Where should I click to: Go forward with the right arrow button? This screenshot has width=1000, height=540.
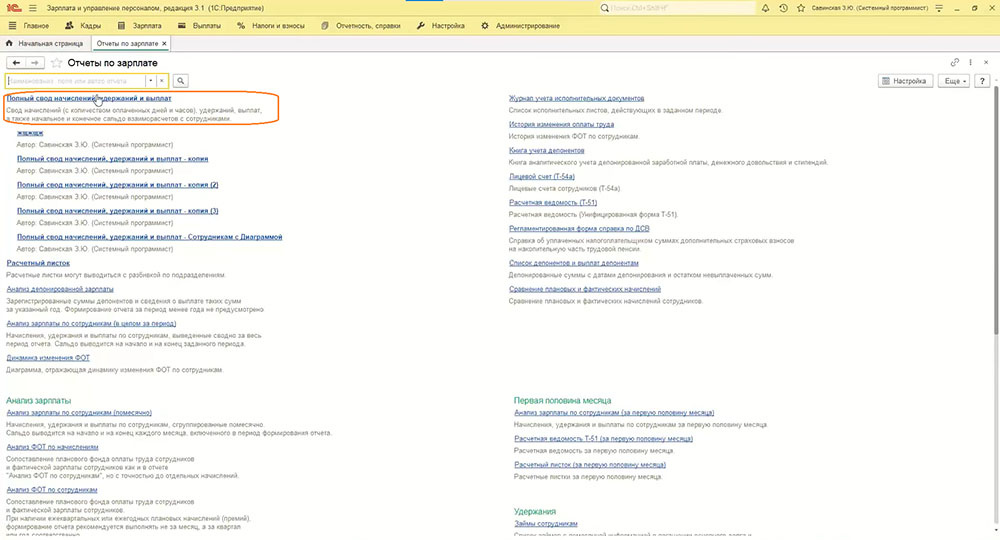35,62
